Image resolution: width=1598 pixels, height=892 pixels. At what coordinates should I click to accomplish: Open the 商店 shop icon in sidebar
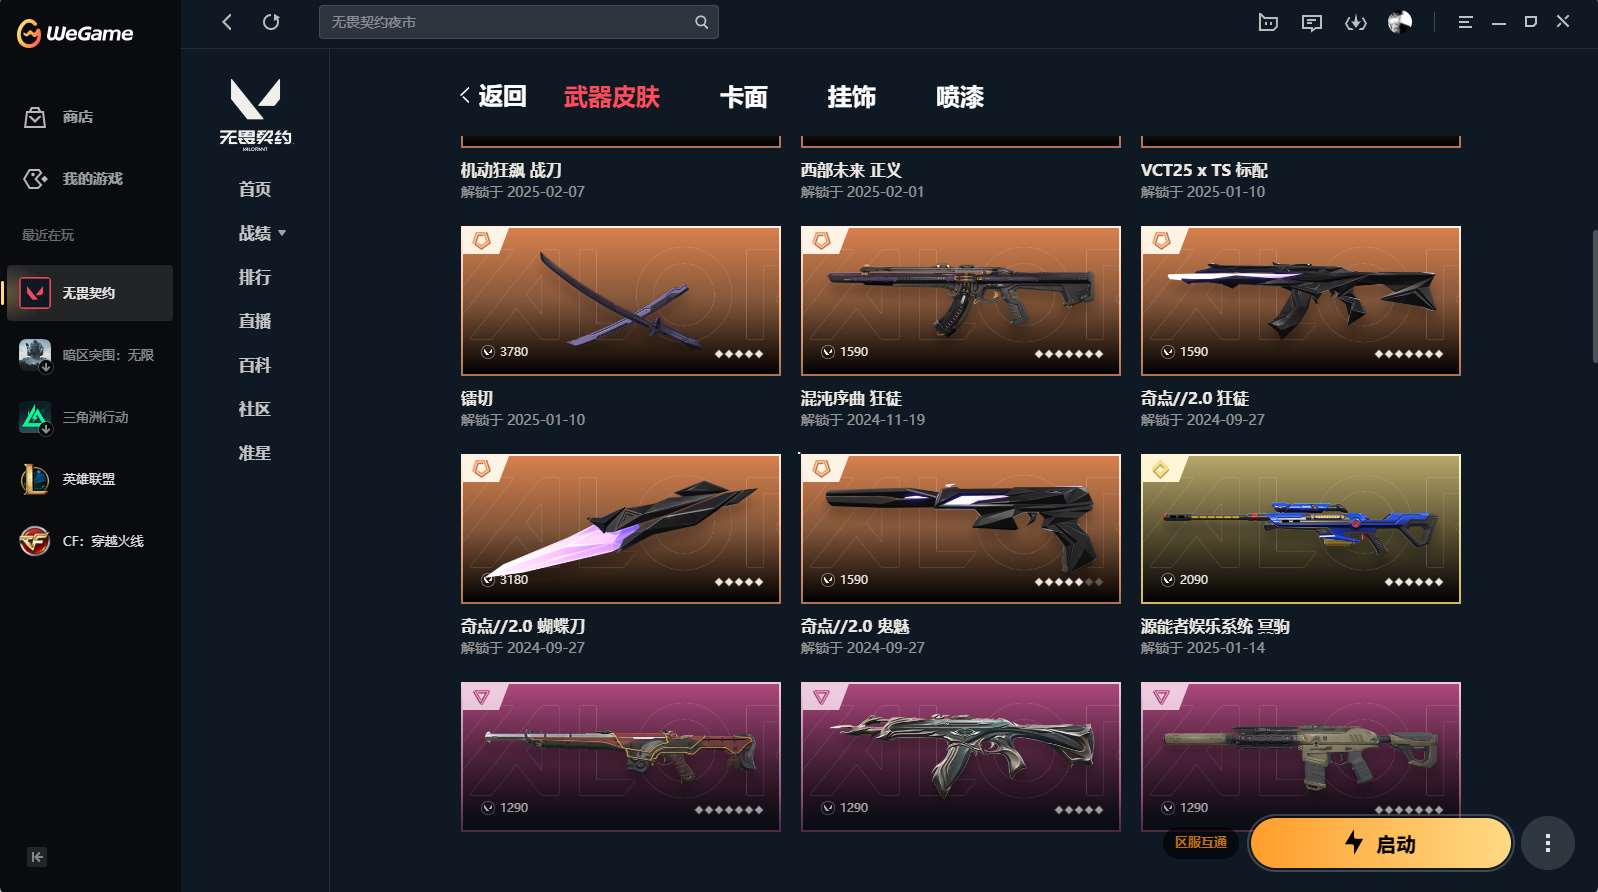point(35,117)
